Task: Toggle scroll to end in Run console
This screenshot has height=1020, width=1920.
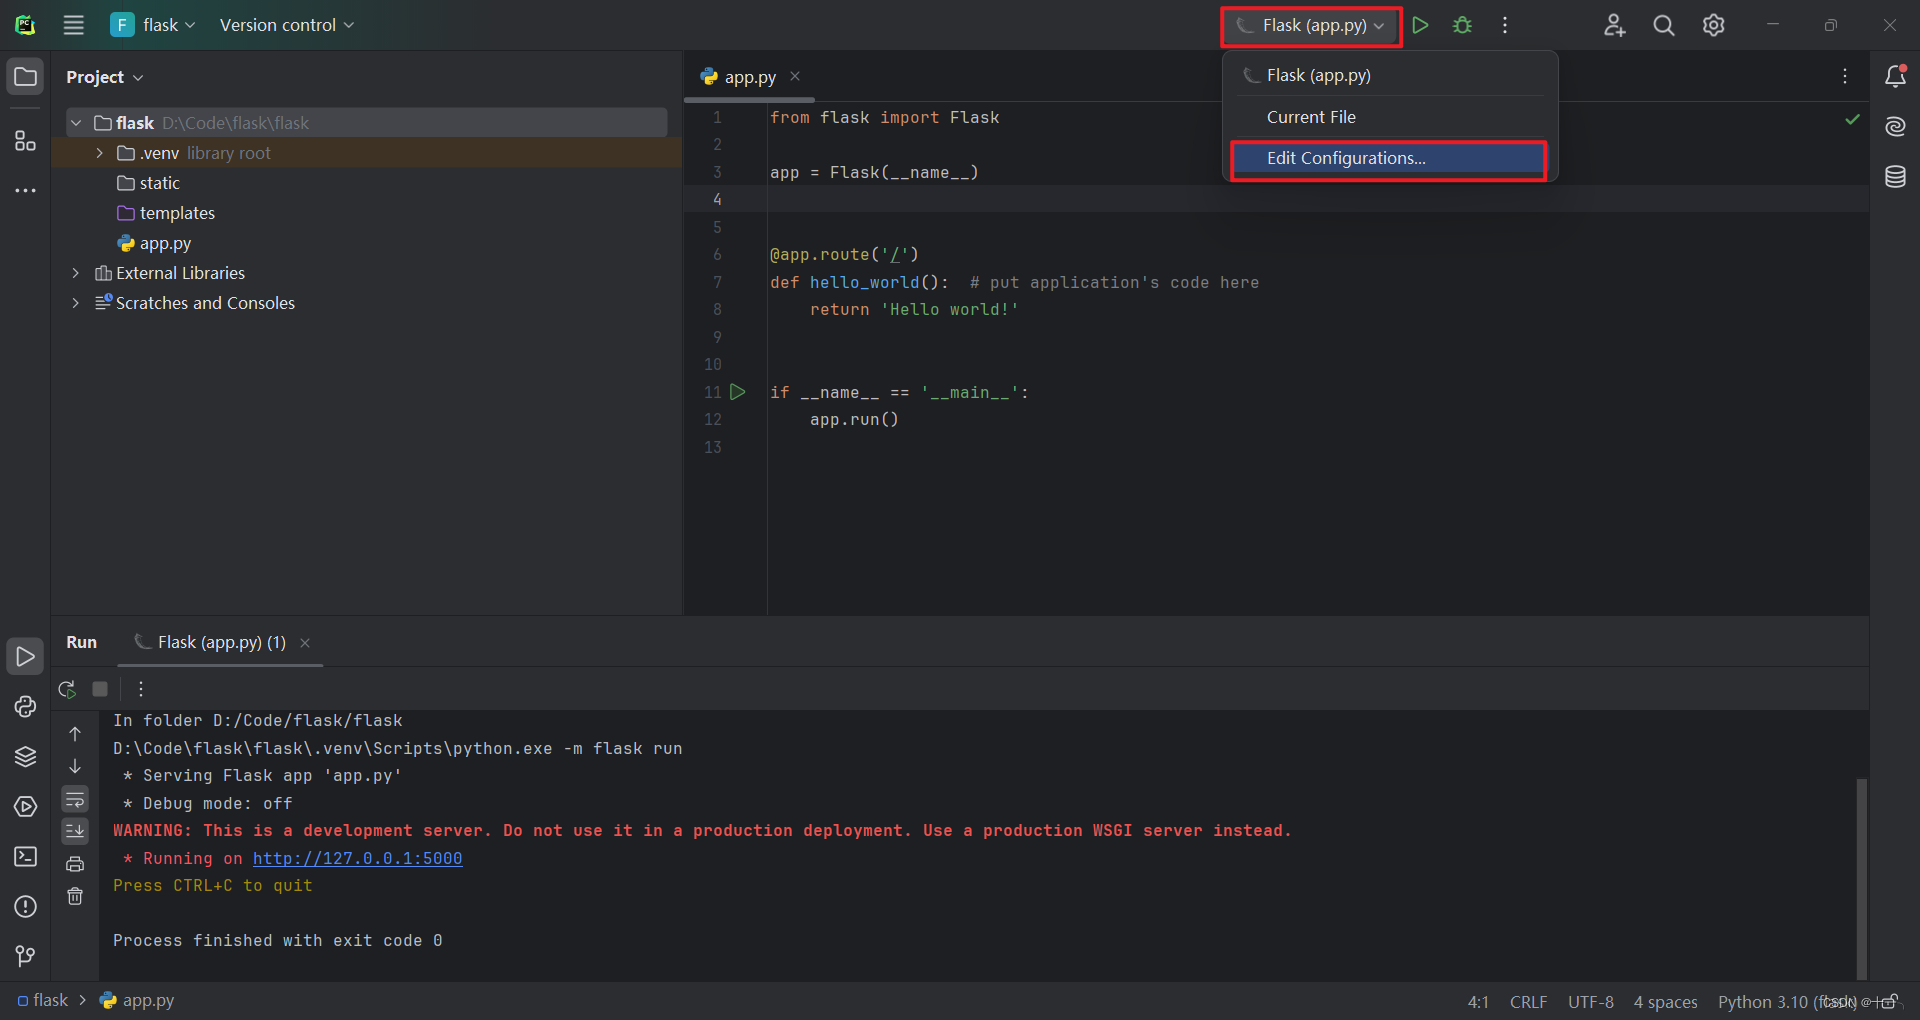Action: (x=75, y=831)
